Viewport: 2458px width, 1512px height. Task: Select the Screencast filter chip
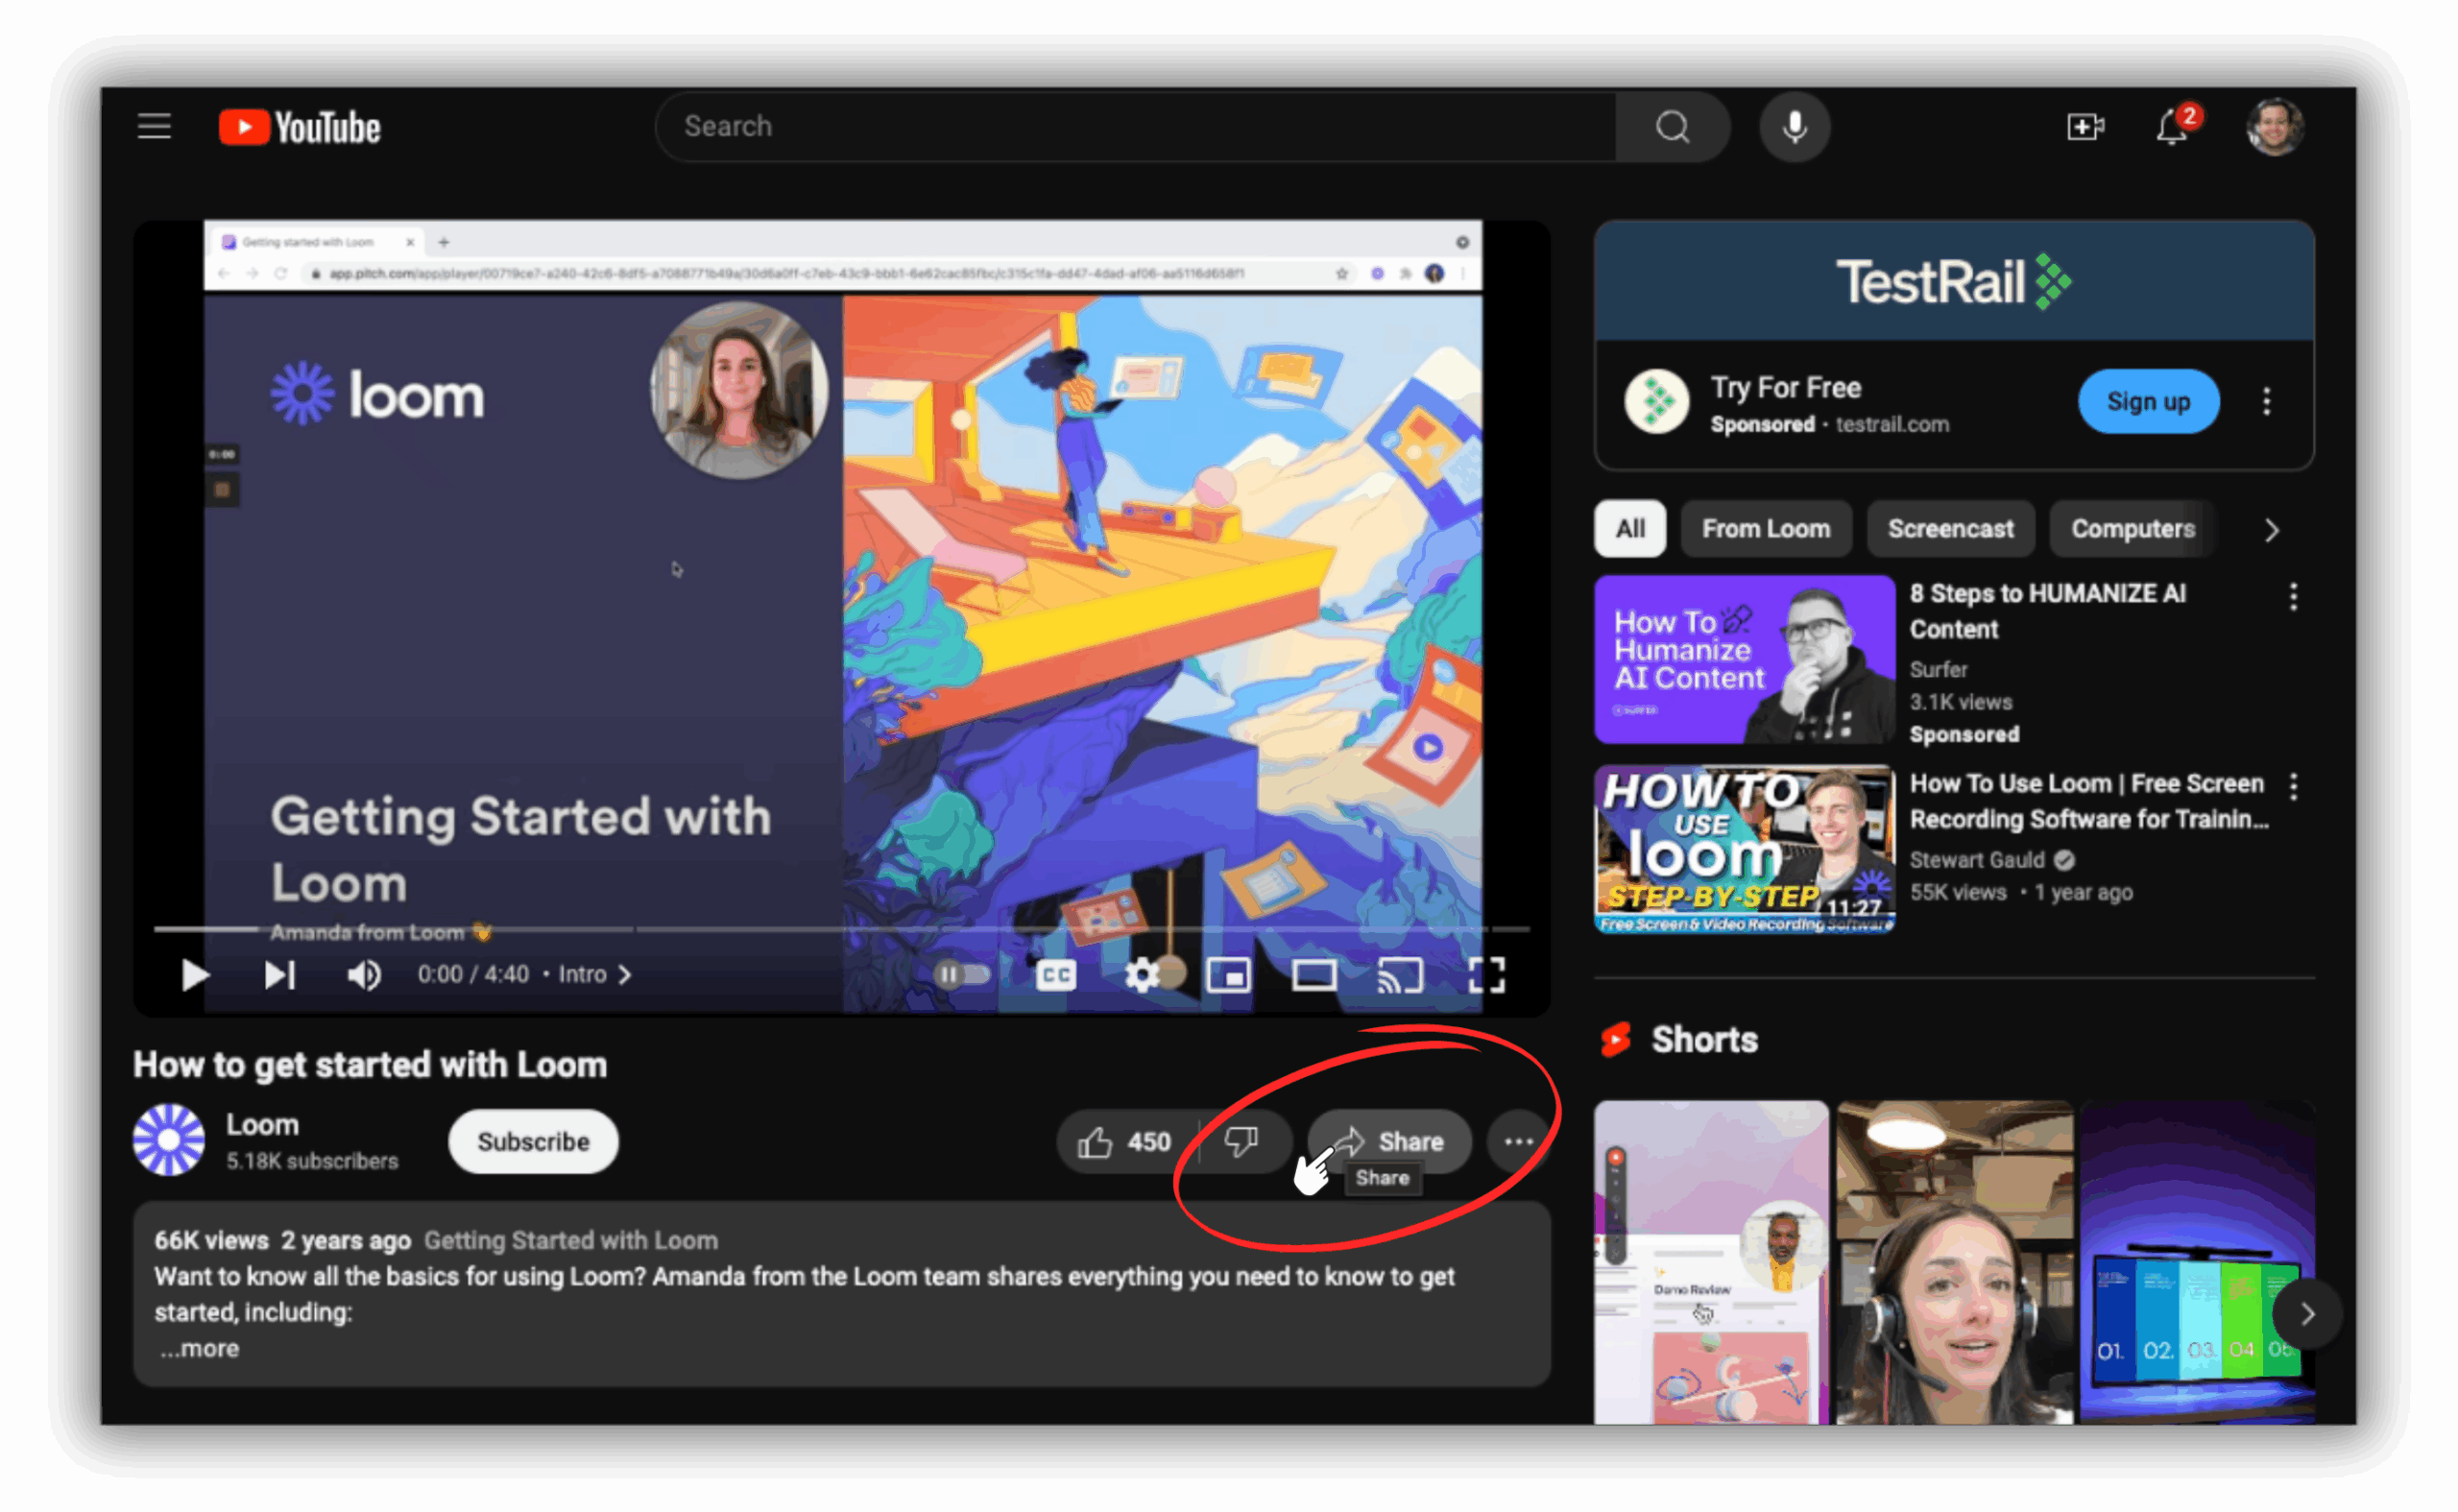(x=1950, y=529)
